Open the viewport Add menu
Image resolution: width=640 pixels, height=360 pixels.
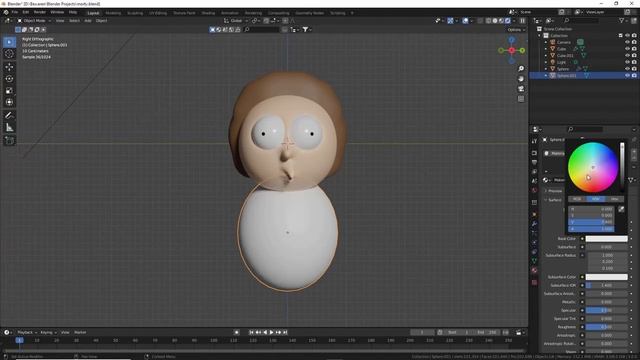point(88,20)
